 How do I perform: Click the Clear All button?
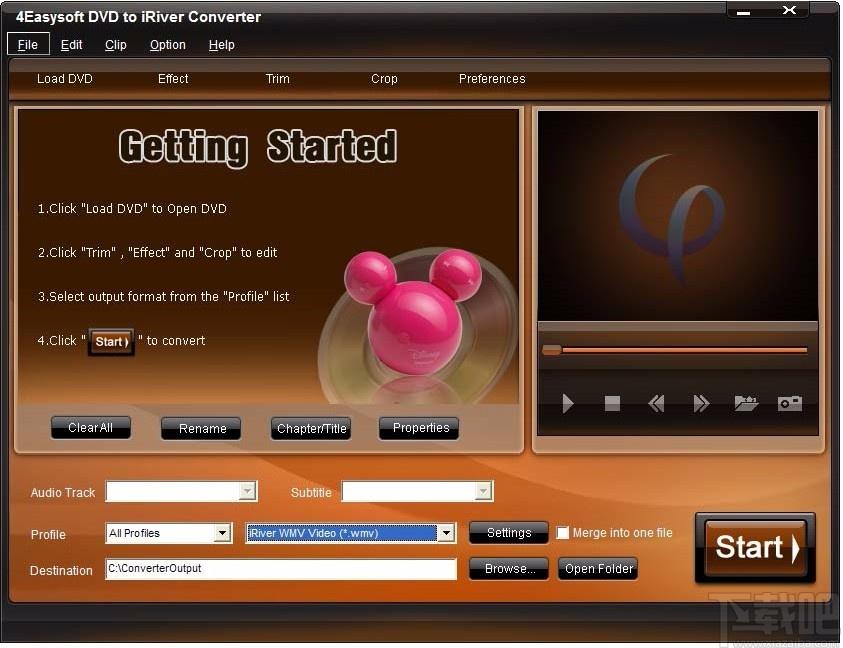point(91,428)
